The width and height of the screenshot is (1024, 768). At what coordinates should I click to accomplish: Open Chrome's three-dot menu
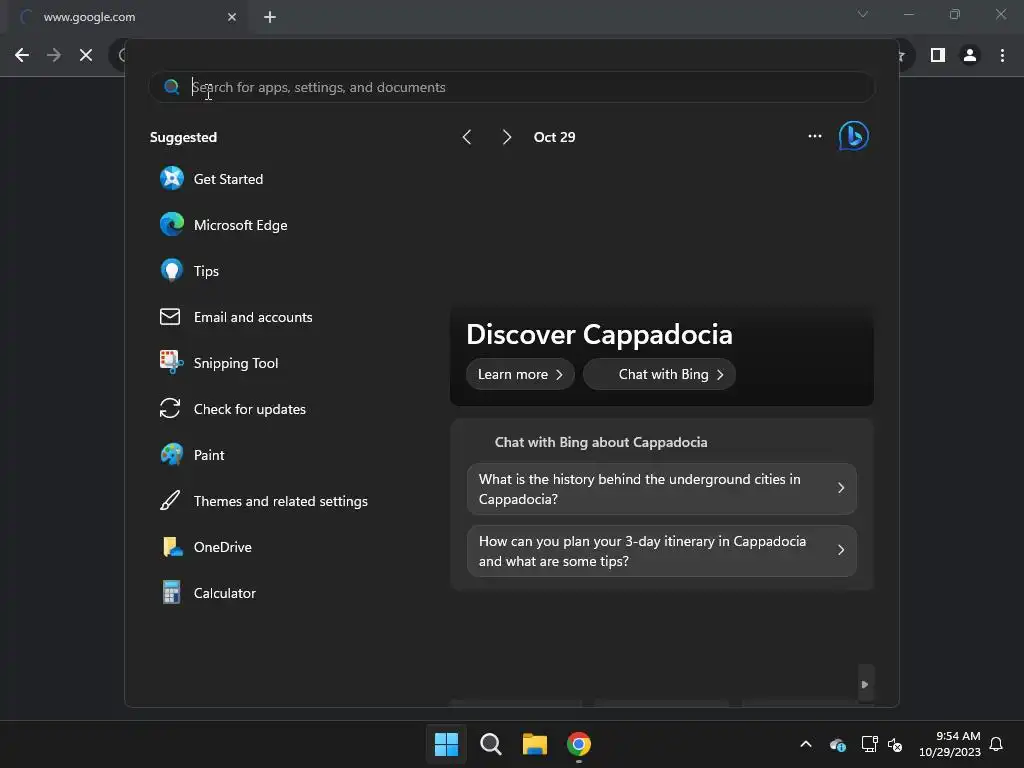click(1002, 56)
